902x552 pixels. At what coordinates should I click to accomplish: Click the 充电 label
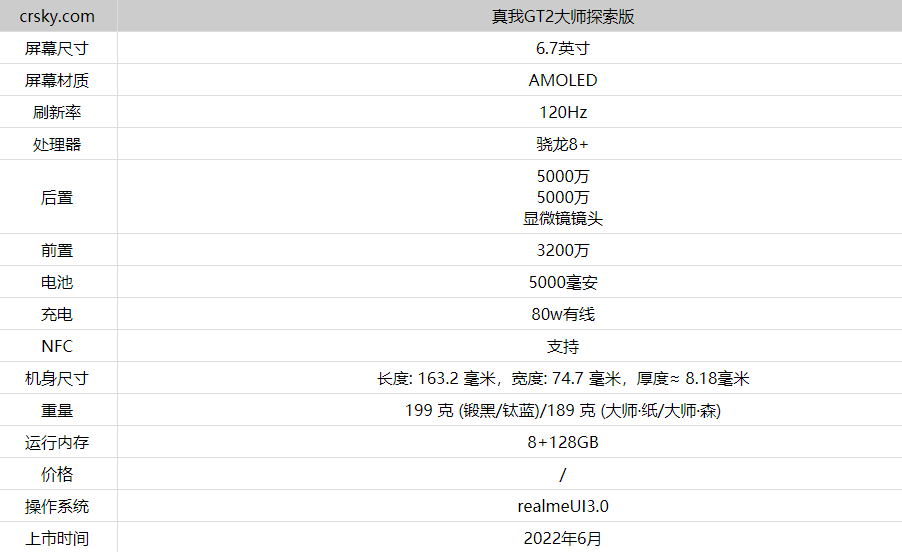pos(57,315)
